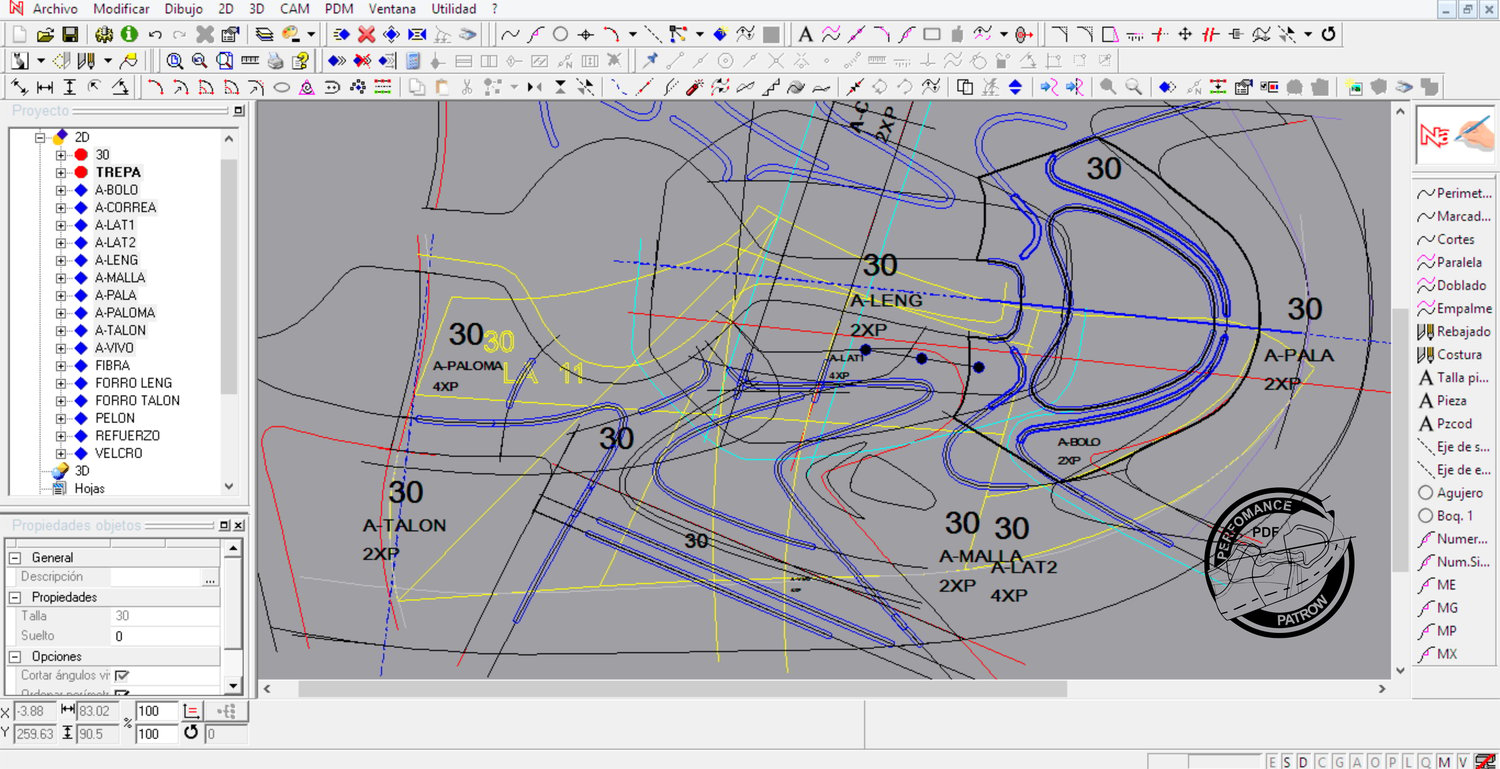Click the red X delete-piece icon

367,34
